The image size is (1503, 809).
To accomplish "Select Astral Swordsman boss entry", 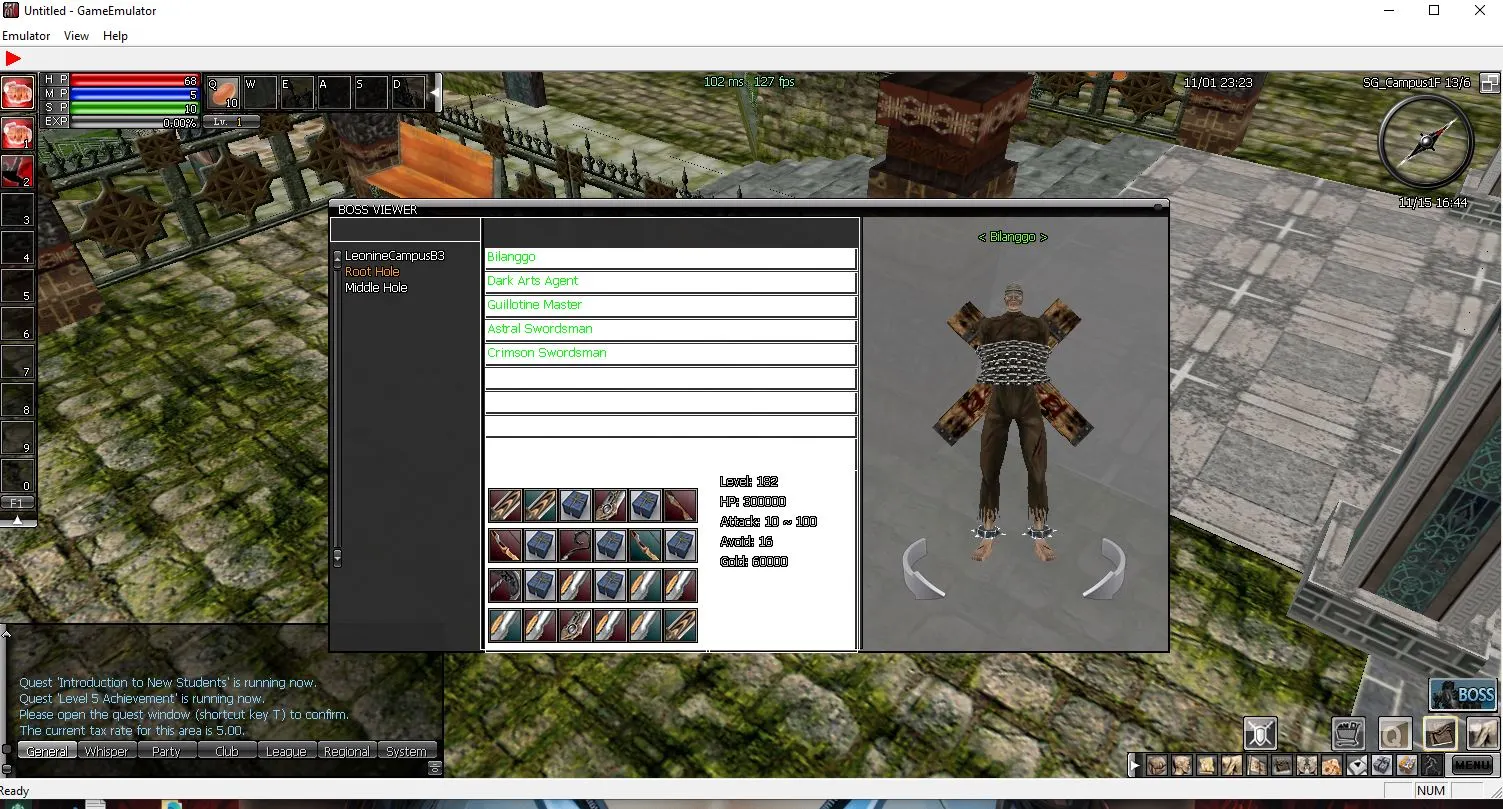I will [x=670, y=329].
